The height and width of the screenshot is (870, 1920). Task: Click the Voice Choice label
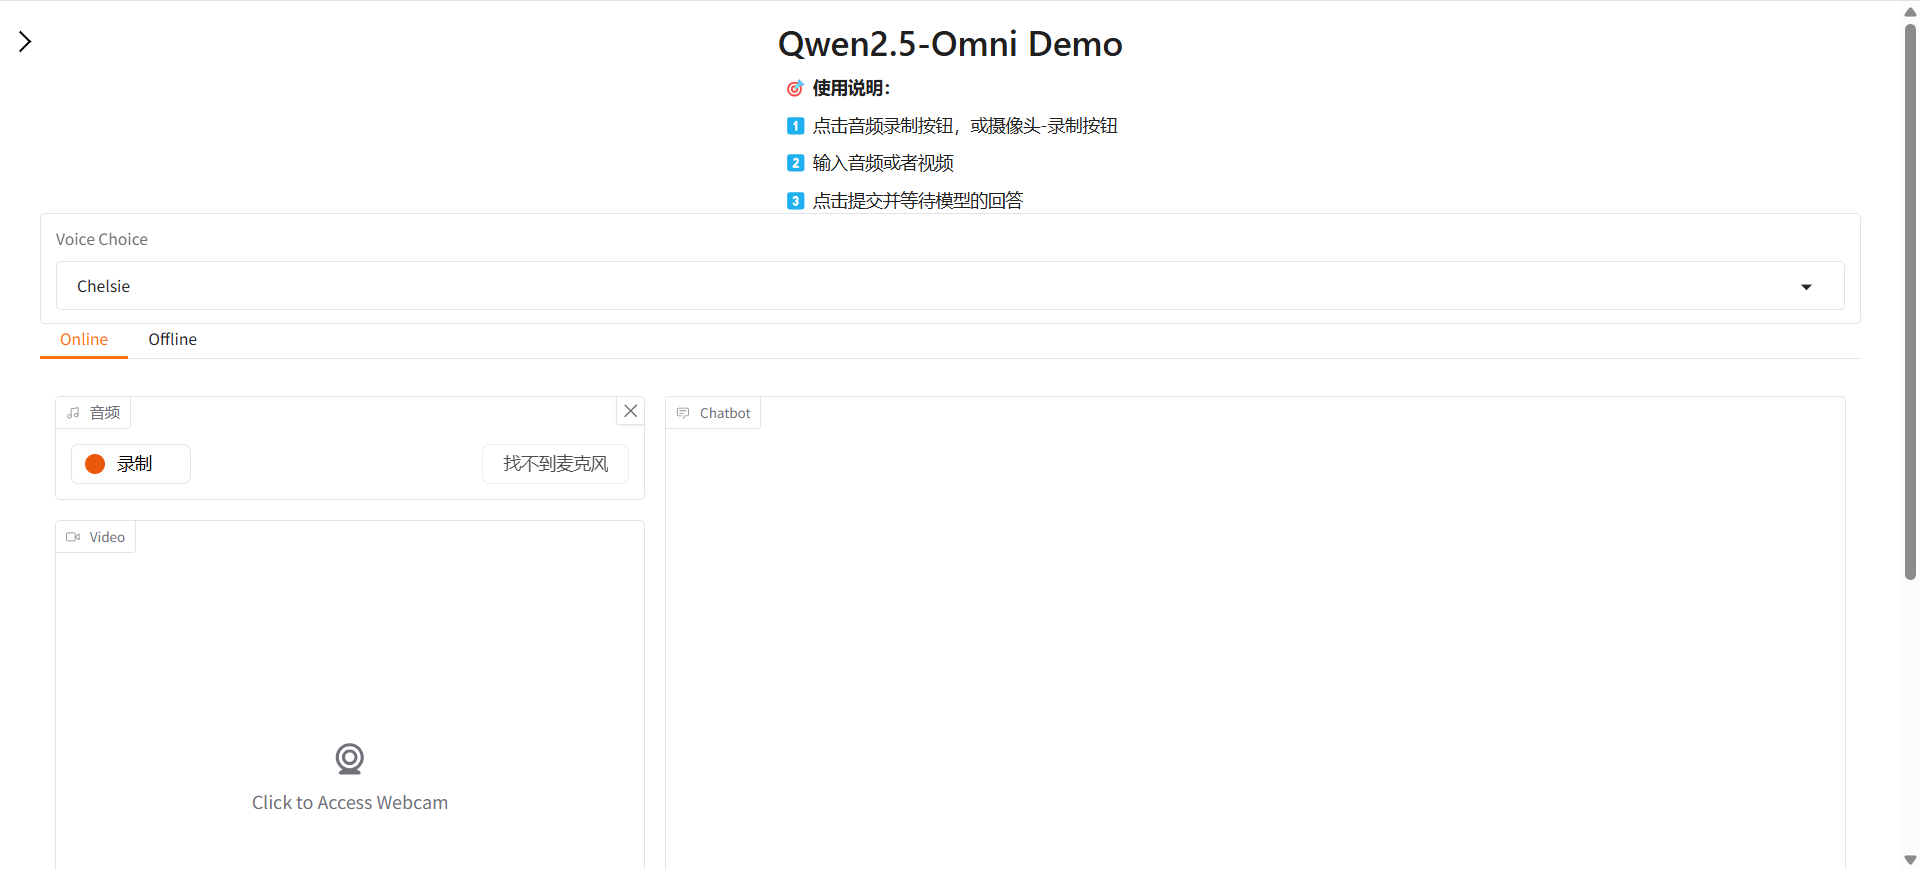pos(102,239)
